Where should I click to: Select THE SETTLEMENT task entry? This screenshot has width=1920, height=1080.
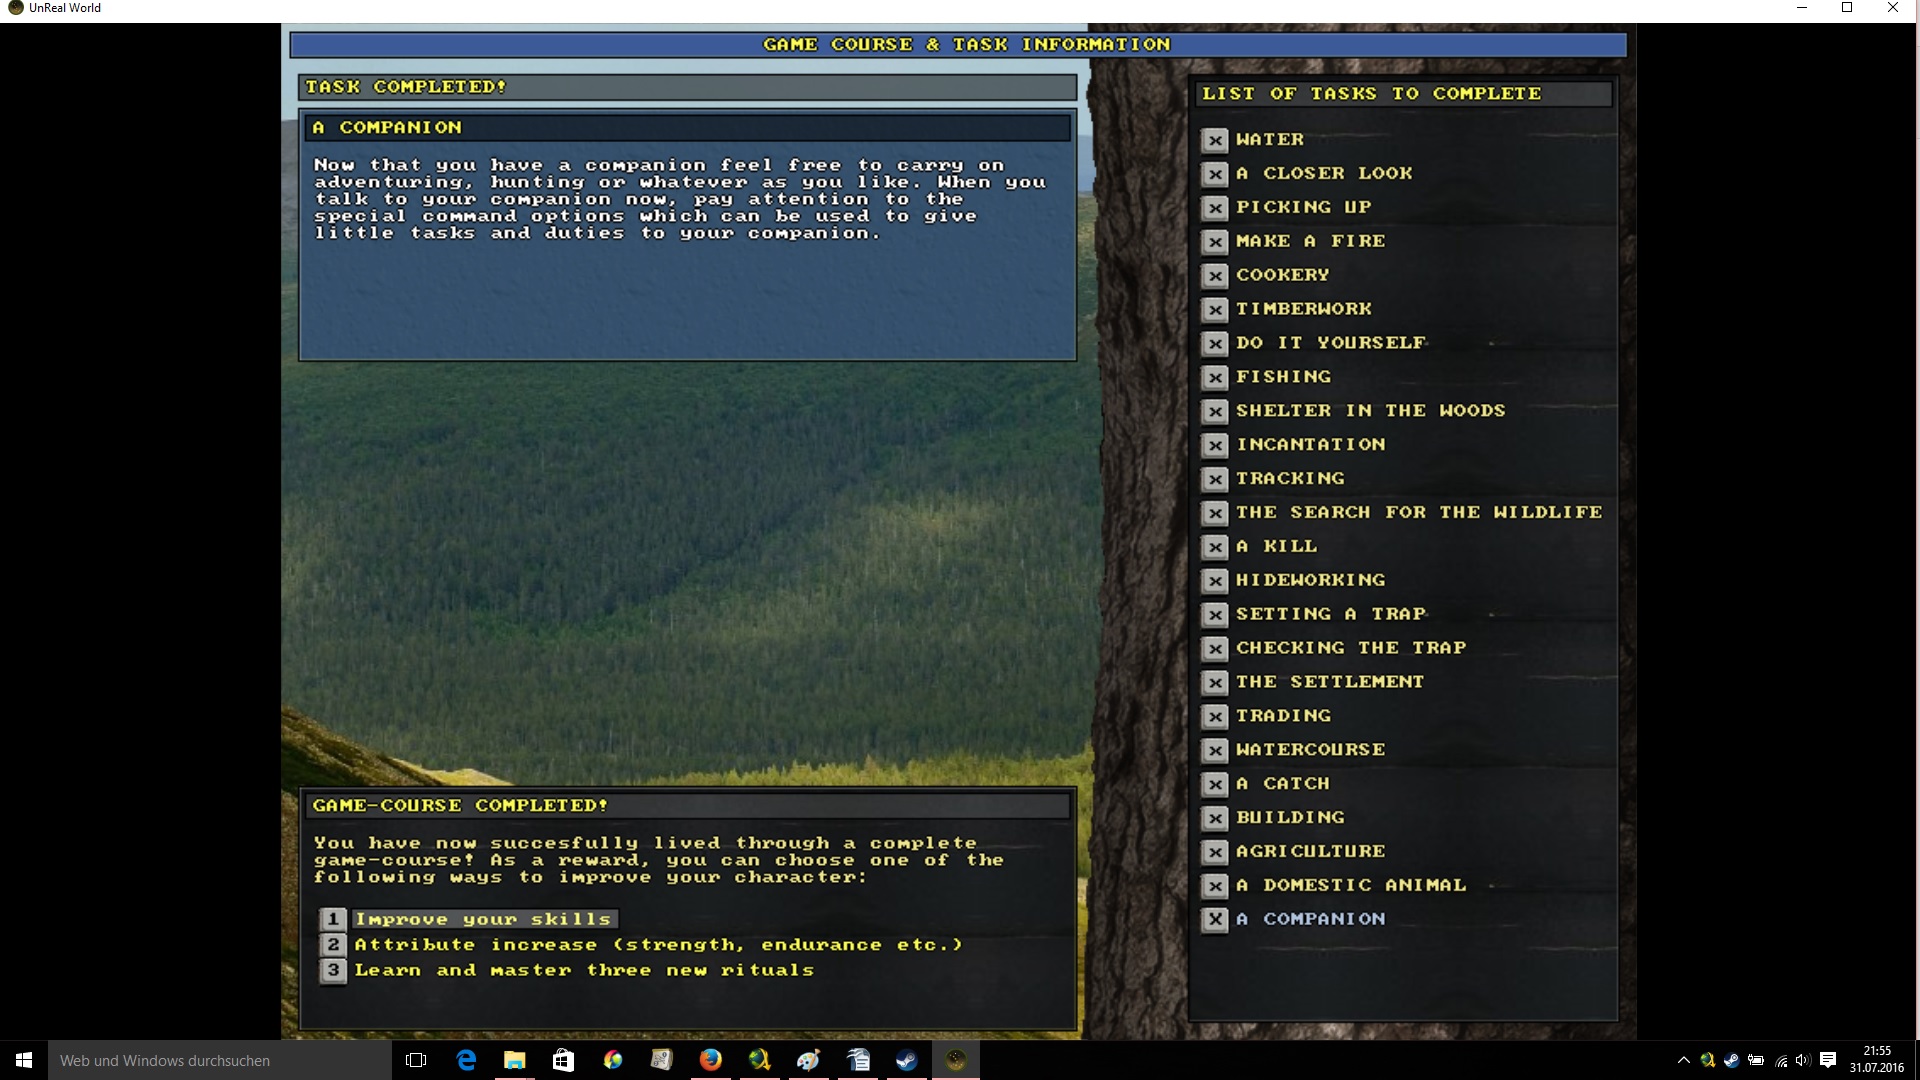point(1330,683)
